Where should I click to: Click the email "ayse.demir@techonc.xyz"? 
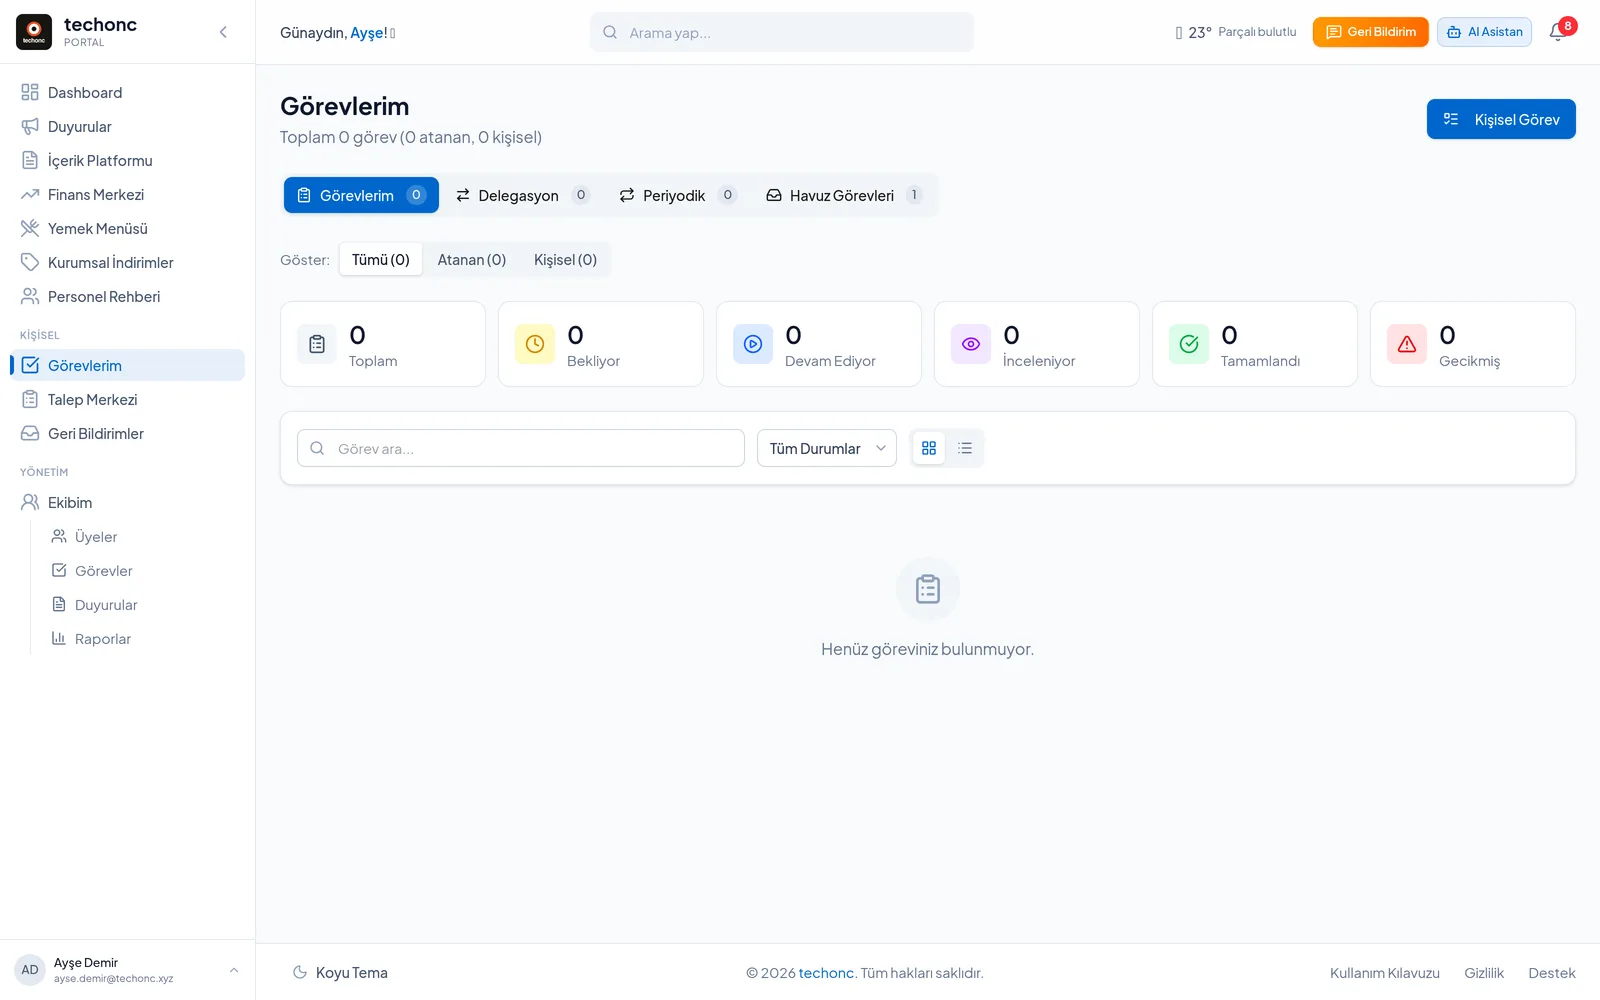[x=113, y=979]
